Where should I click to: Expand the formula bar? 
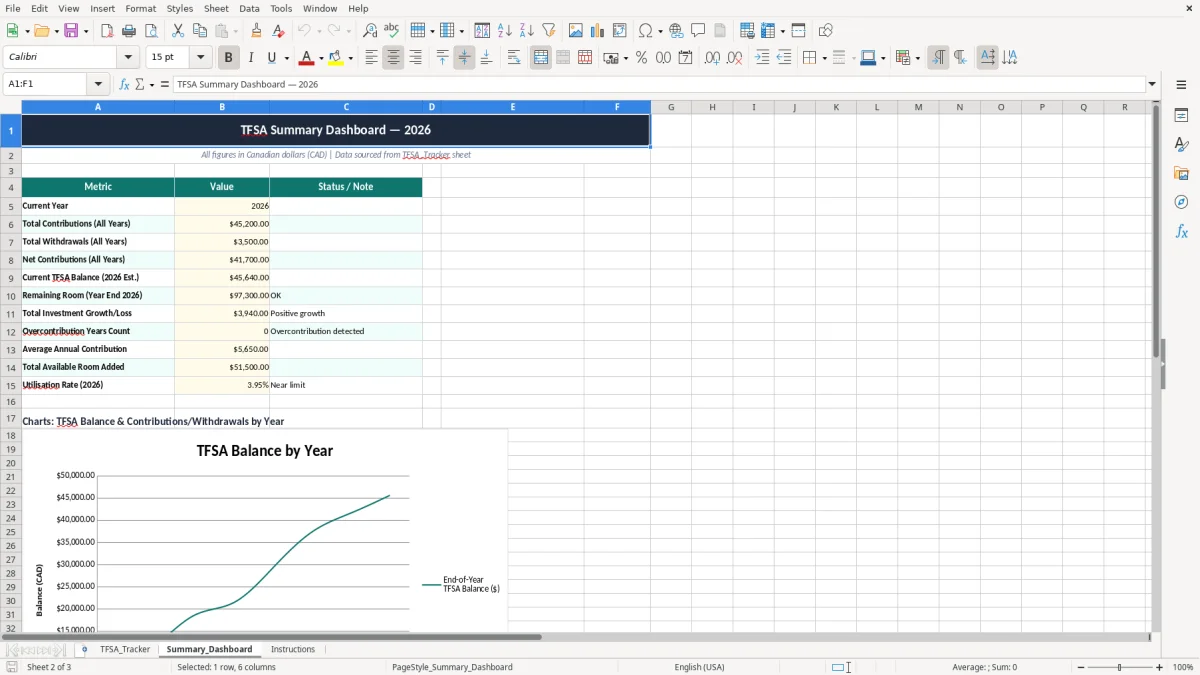[x=1152, y=84]
